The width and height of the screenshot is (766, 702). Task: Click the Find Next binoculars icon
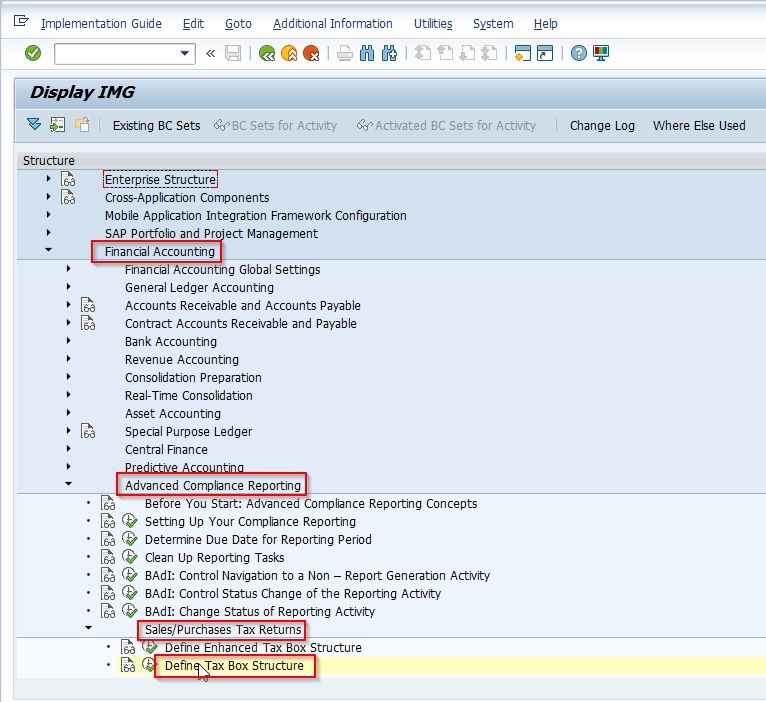389,53
